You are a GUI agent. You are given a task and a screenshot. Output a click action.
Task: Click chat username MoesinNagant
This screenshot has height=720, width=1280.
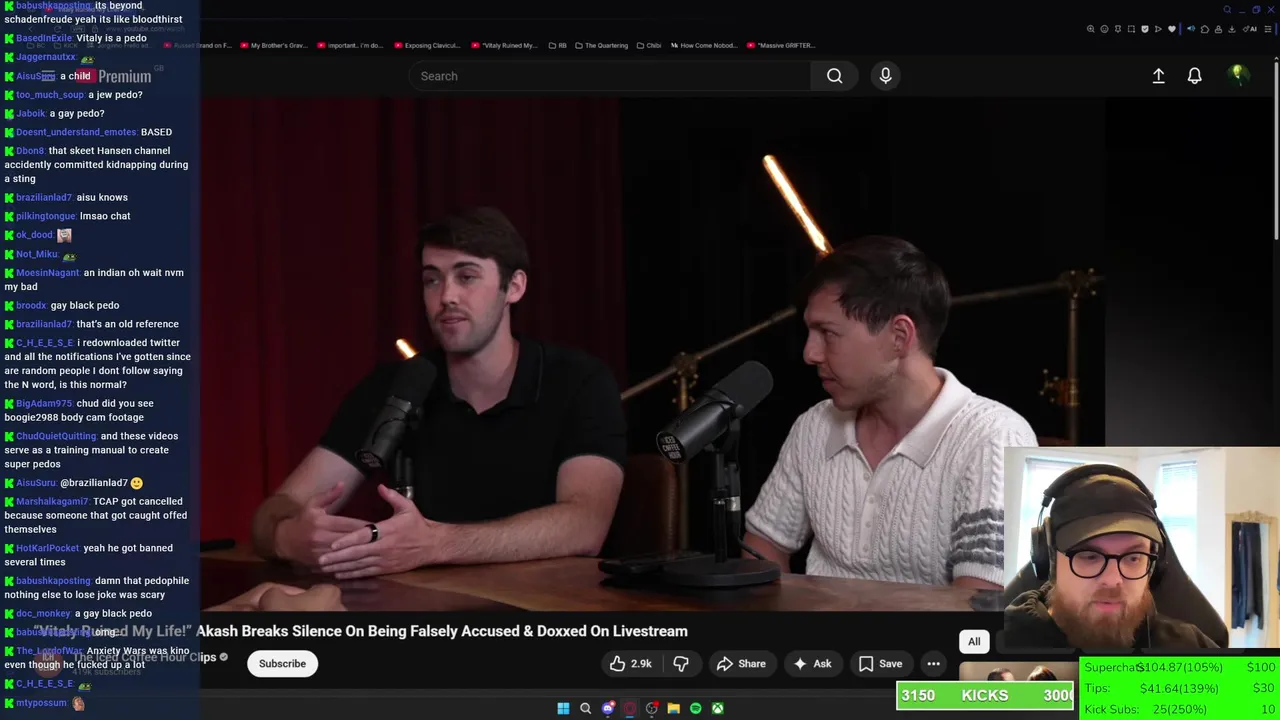[48, 273]
